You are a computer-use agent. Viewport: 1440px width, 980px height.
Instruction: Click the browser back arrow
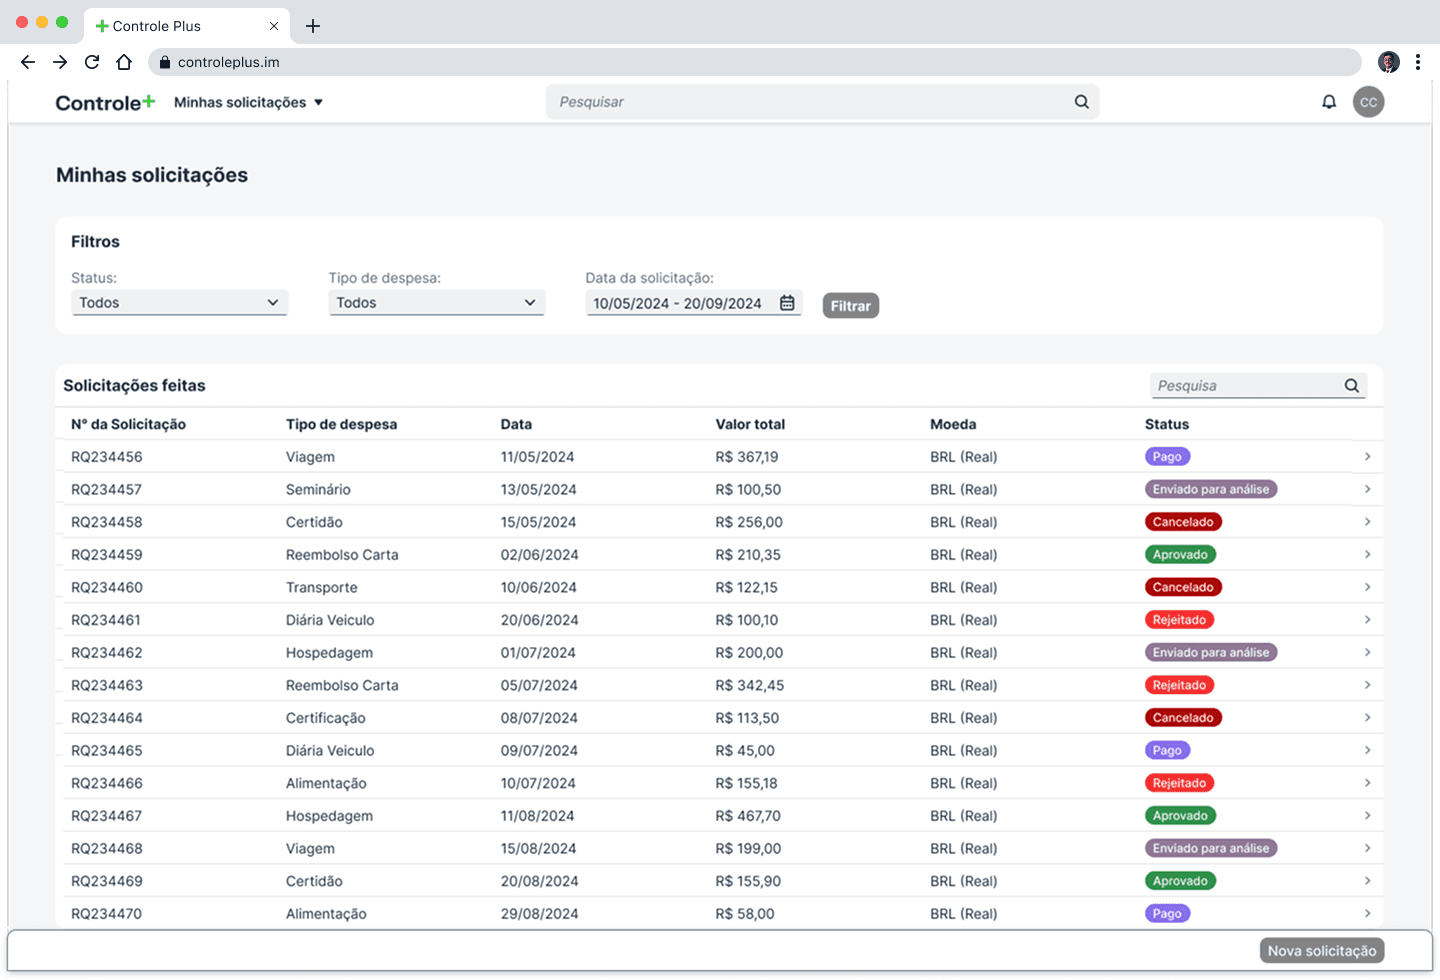28,62
